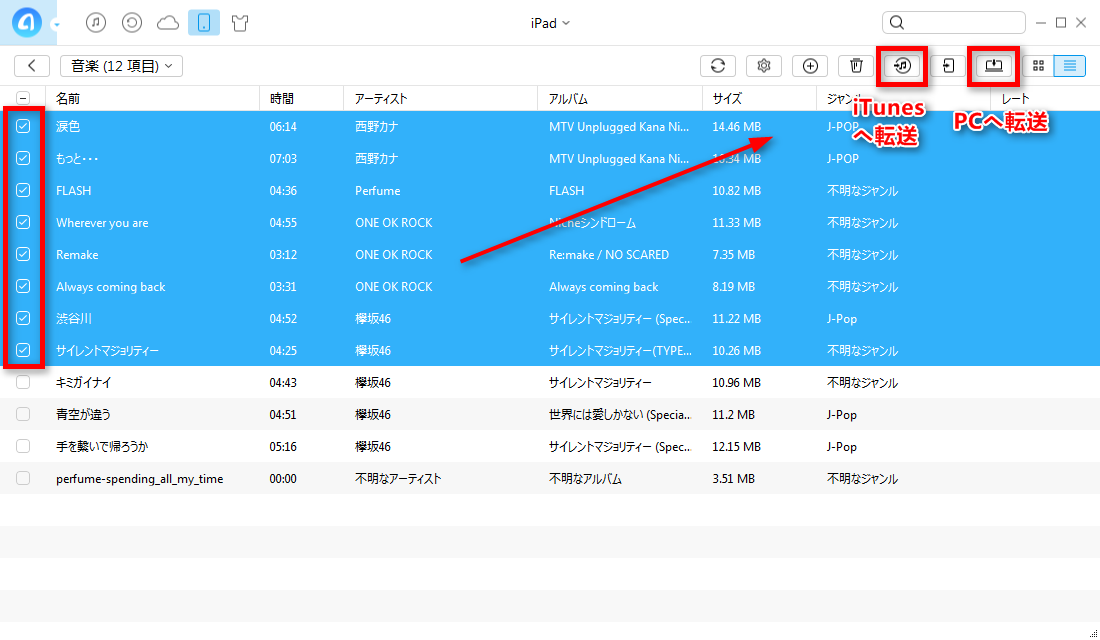The width and height of the screenshot is (1100, 640).
Task: Expand the 音楽 (12 項目) category dropdown
Action: click(x=121, y=65)
